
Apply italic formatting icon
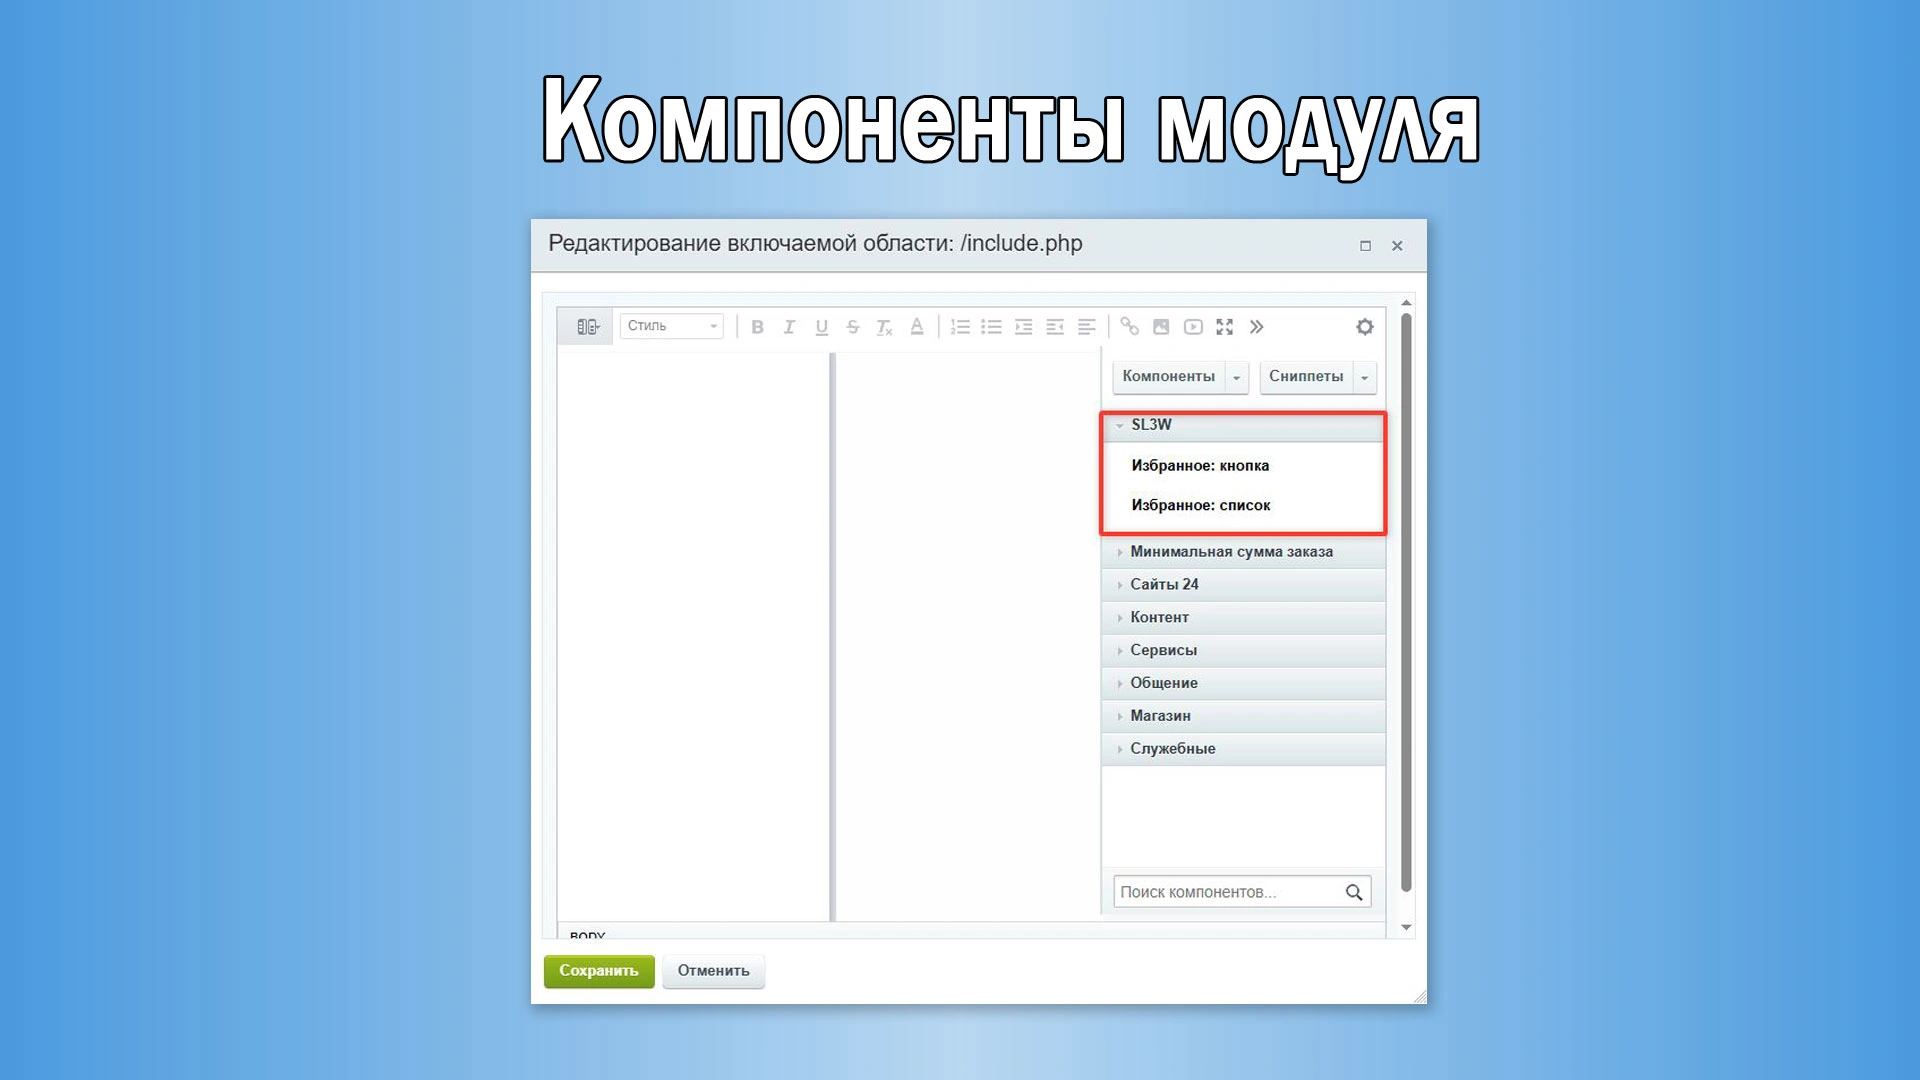click(x=789, y=327)
